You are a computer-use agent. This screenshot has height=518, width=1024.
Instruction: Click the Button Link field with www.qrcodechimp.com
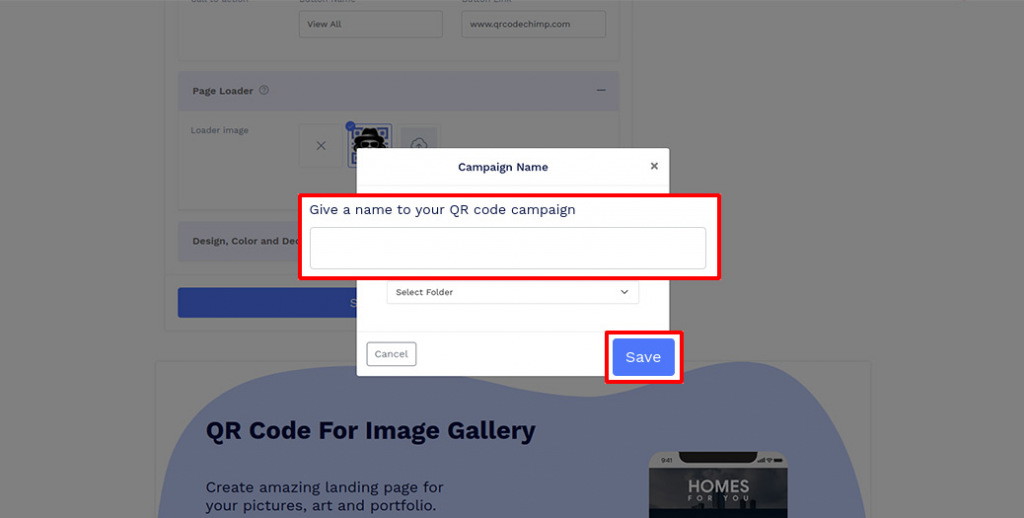pyautogui.click(x=534, y=24)
